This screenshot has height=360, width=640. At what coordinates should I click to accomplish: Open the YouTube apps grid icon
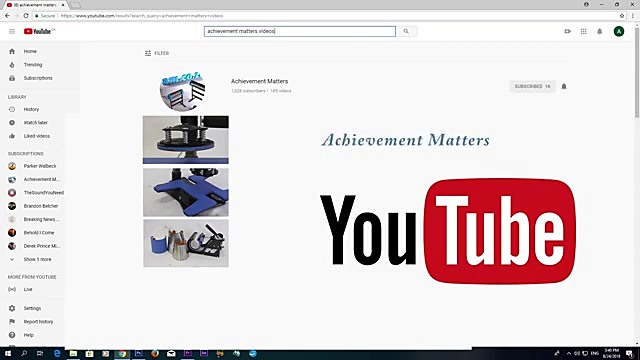tap(584, 31)
